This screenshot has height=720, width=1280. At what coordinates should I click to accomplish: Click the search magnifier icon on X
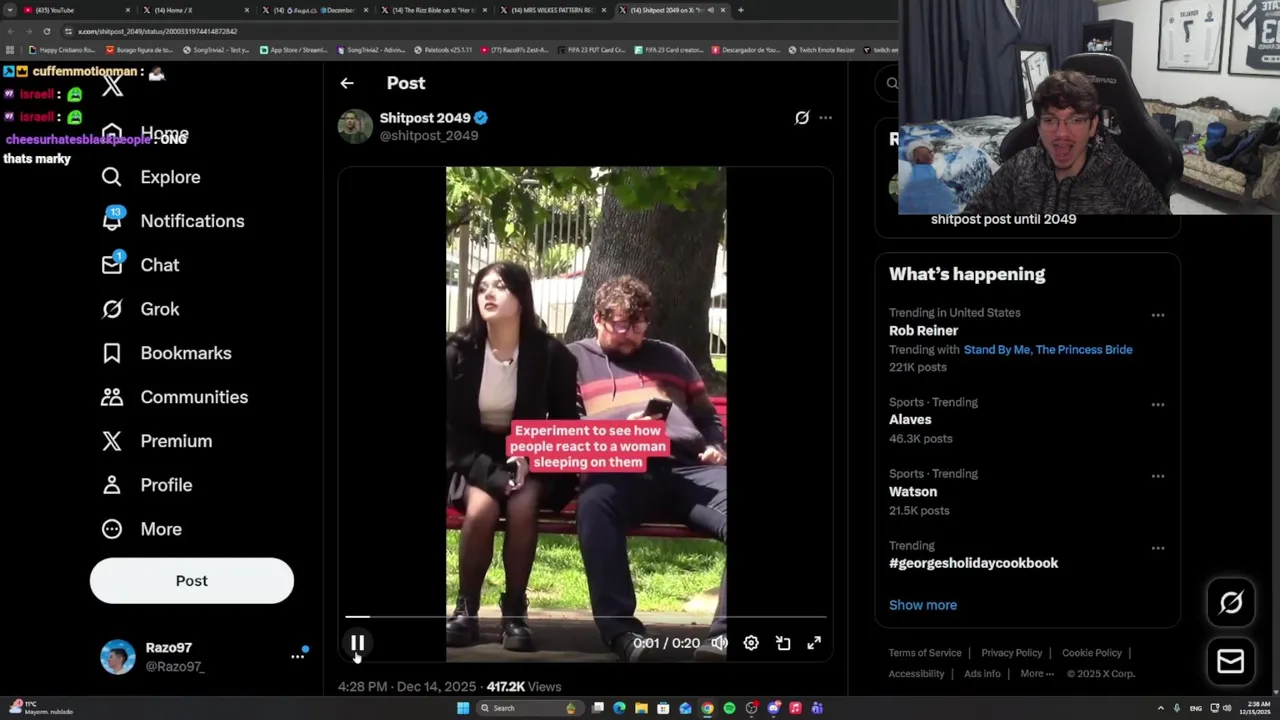pyautogui.click(x=892, y=84)
